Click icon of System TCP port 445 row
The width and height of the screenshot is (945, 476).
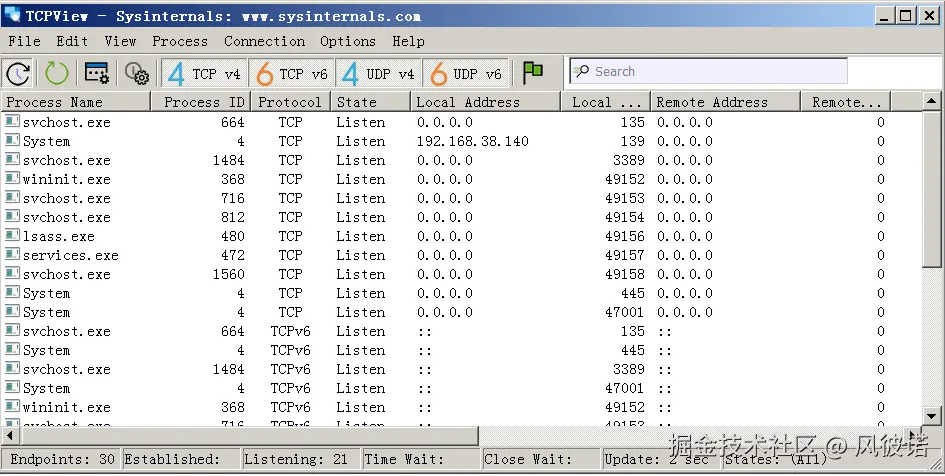click(12, 292)
